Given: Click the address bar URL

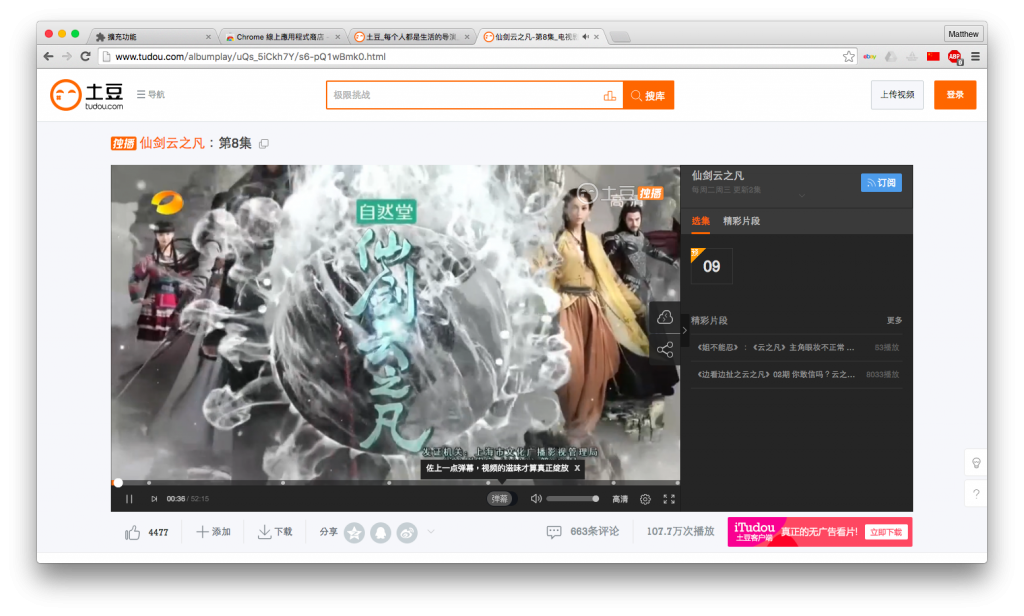Looking at the screenshot, I should click(250, 57).
